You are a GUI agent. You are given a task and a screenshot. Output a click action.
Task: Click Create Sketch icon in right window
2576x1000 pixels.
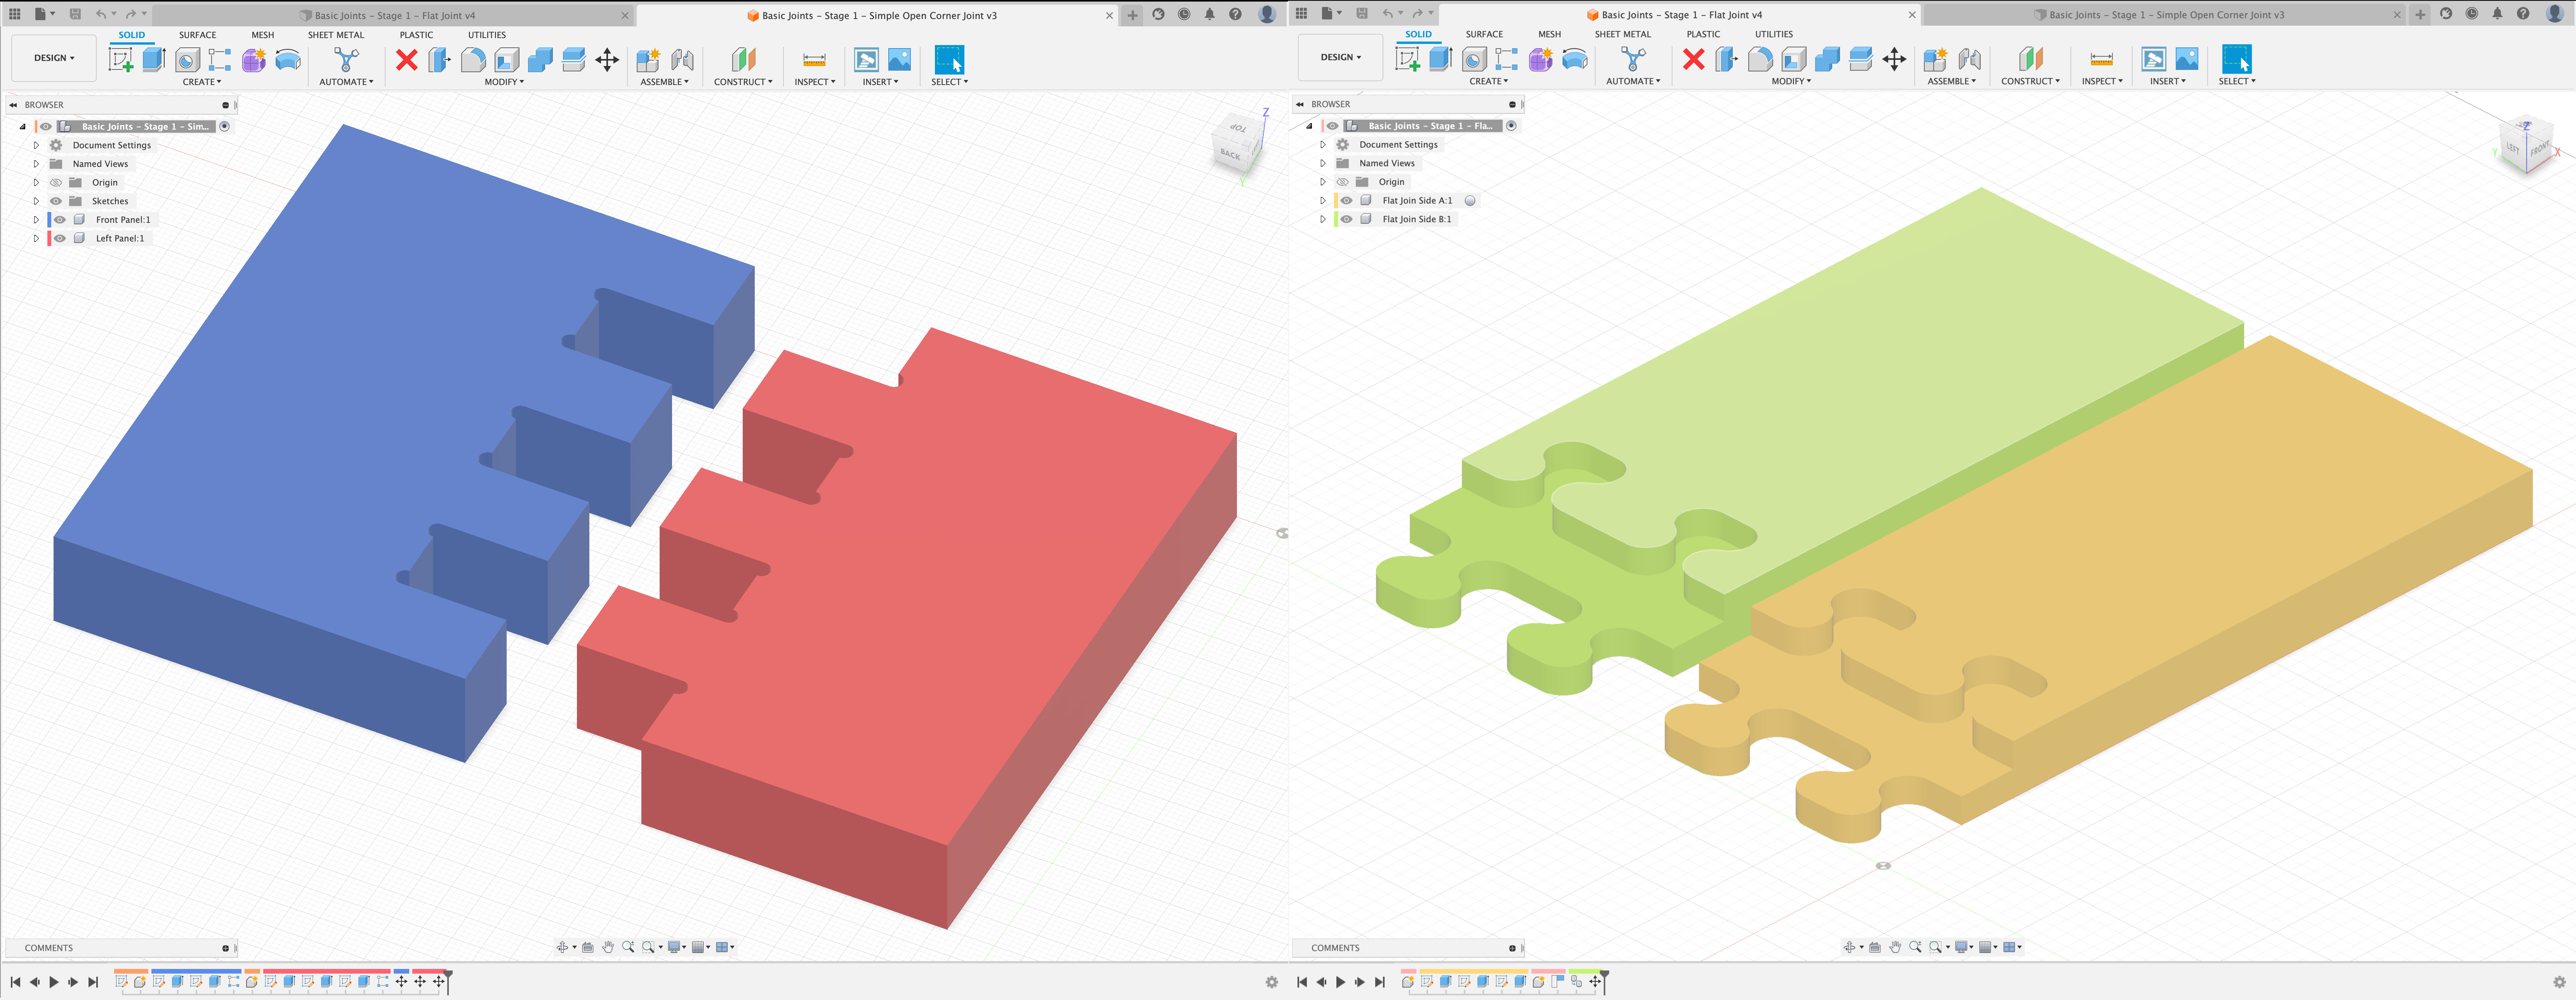(x=1408, y=59)
